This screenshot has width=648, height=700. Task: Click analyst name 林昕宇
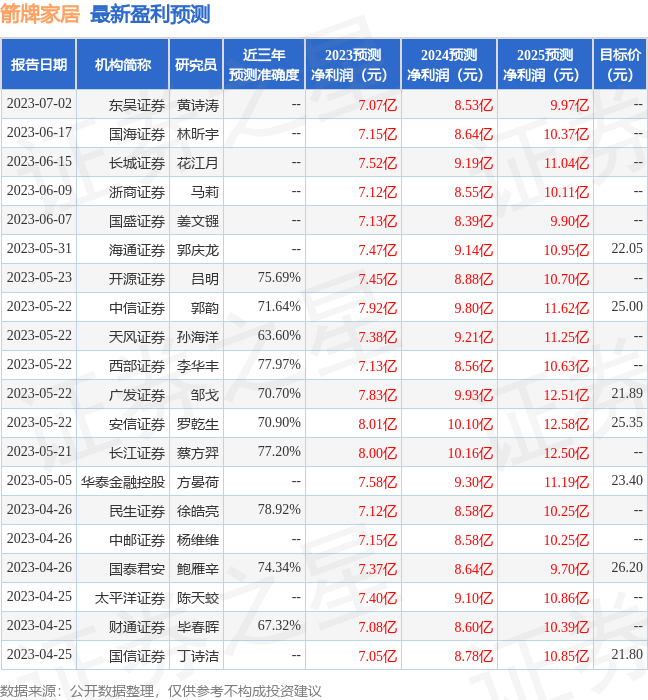(198, 134)
